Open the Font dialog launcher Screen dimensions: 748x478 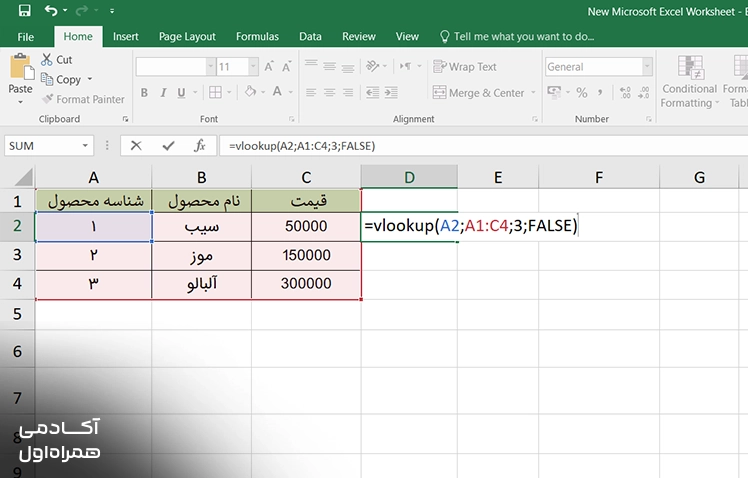click(x=291, y=119)
